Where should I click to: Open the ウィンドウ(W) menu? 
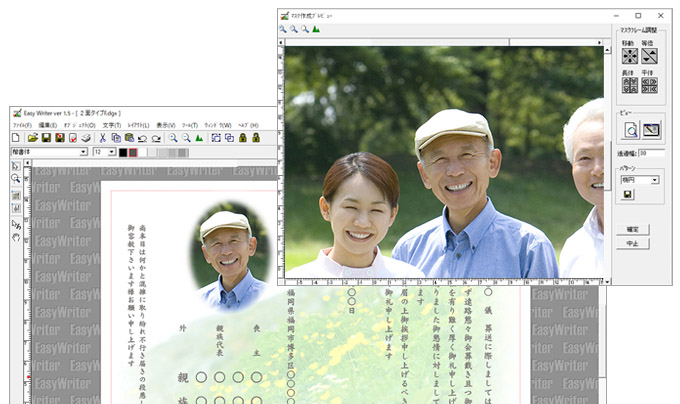[x=218, y=125]
